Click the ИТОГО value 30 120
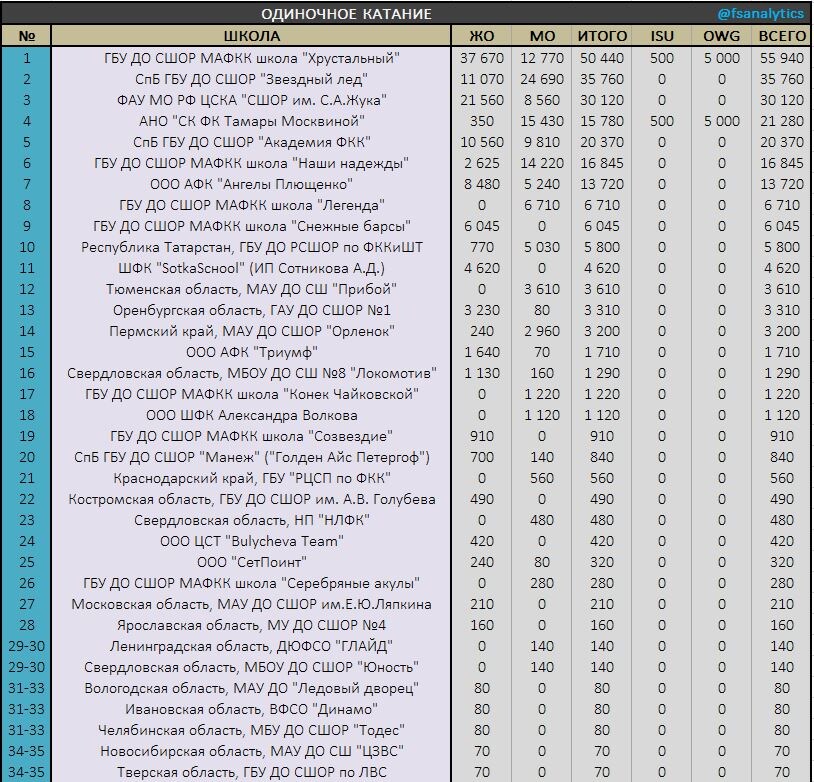 click(602, 100)
